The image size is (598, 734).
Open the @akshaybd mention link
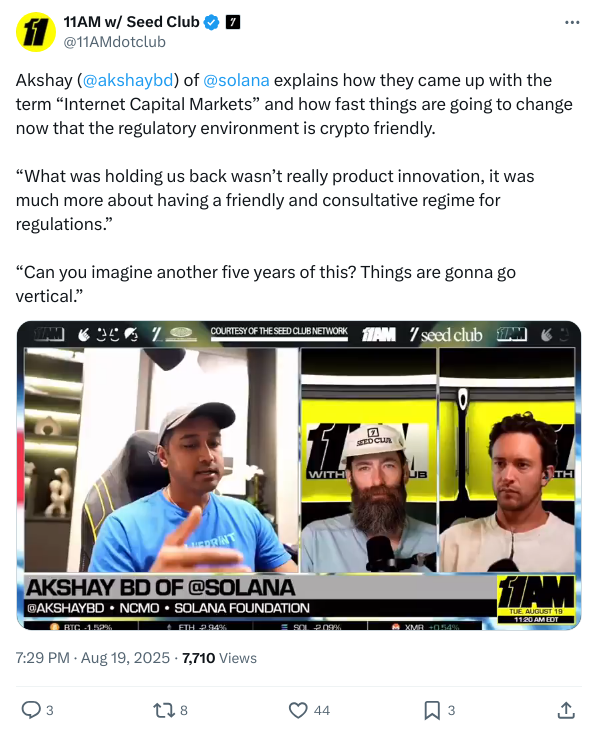click(x=128, y=80)
